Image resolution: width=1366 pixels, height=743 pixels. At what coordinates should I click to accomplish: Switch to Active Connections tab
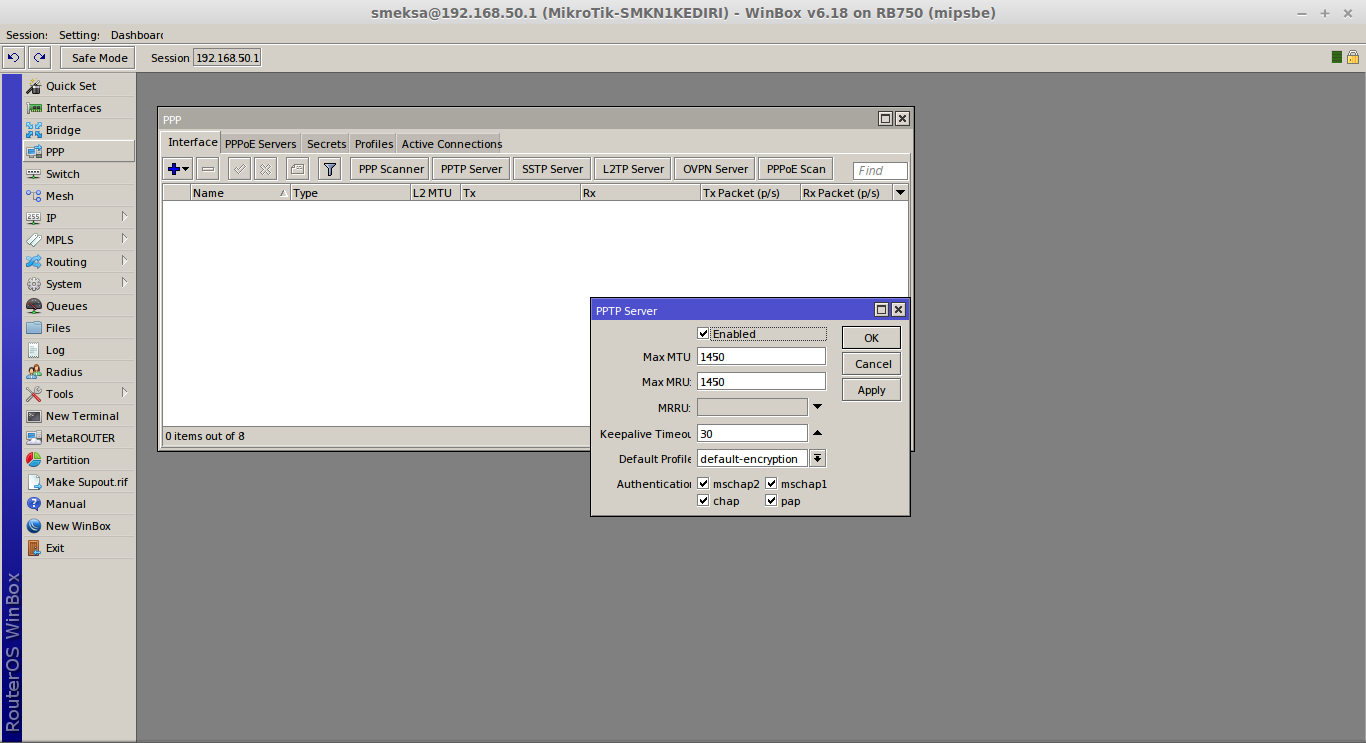click(452, 144)
